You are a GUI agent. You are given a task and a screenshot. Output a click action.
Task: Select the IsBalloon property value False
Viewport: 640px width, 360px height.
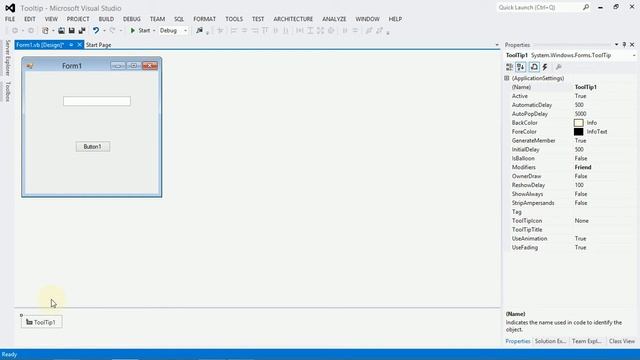[581, 158]
